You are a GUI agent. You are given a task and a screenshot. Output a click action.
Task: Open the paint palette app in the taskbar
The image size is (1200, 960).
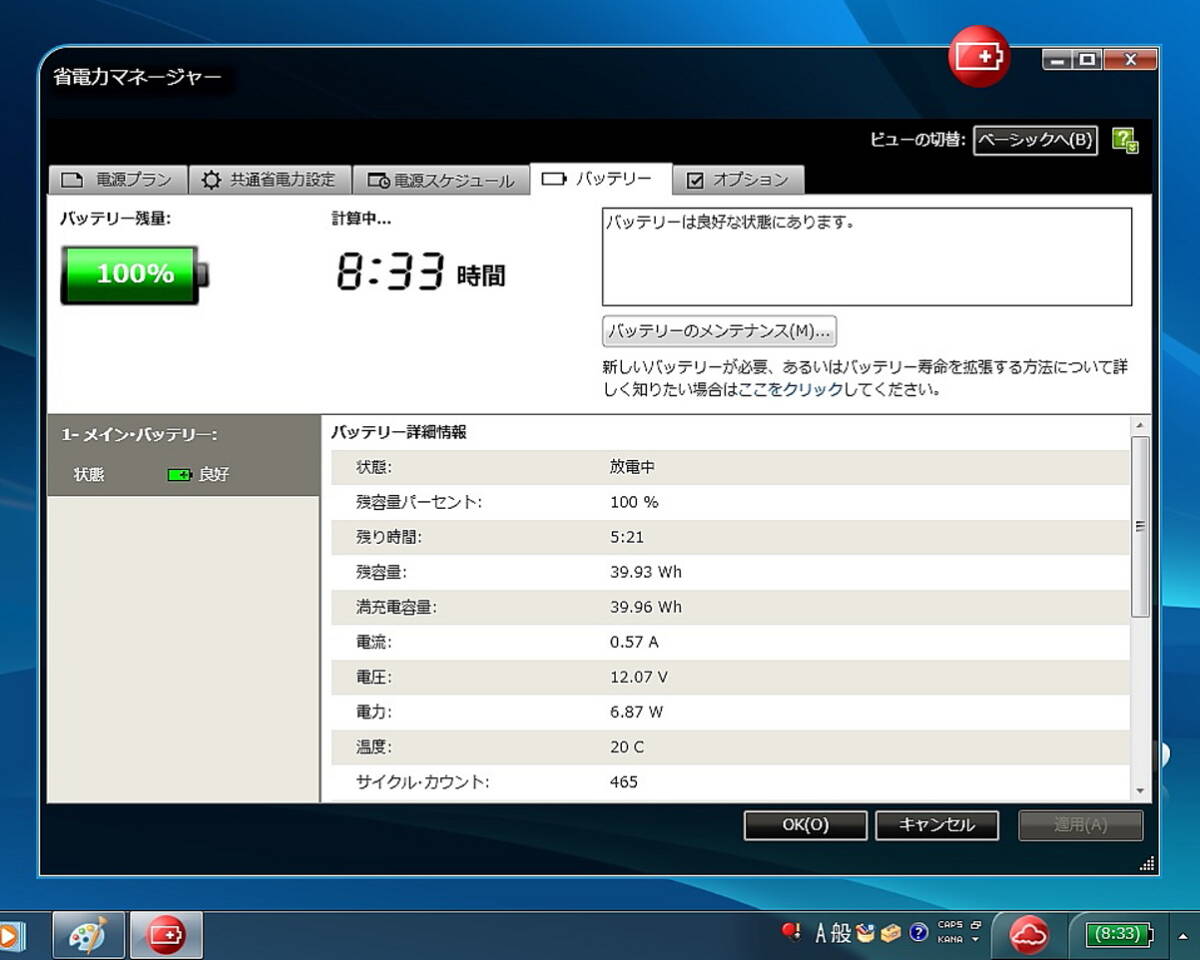88,935
